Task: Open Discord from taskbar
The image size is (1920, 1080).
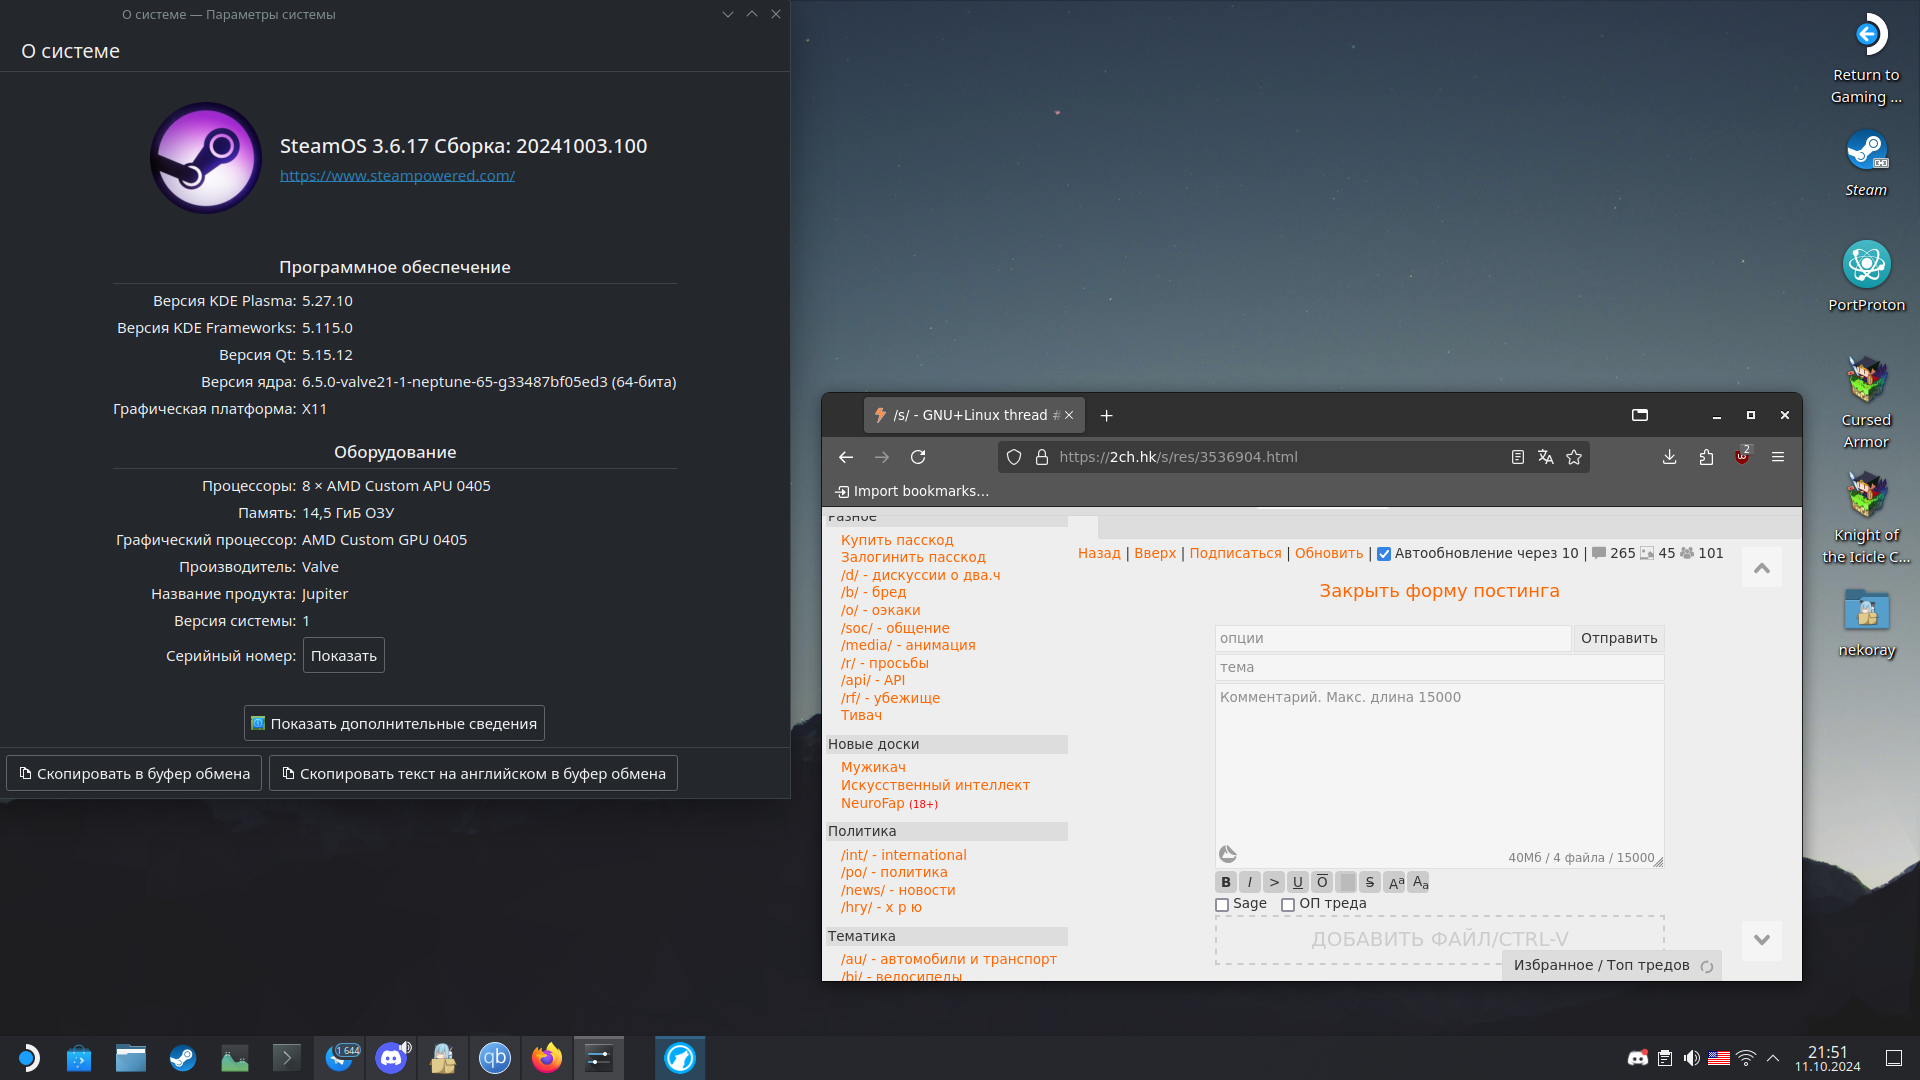Action: click(391, 1058)
